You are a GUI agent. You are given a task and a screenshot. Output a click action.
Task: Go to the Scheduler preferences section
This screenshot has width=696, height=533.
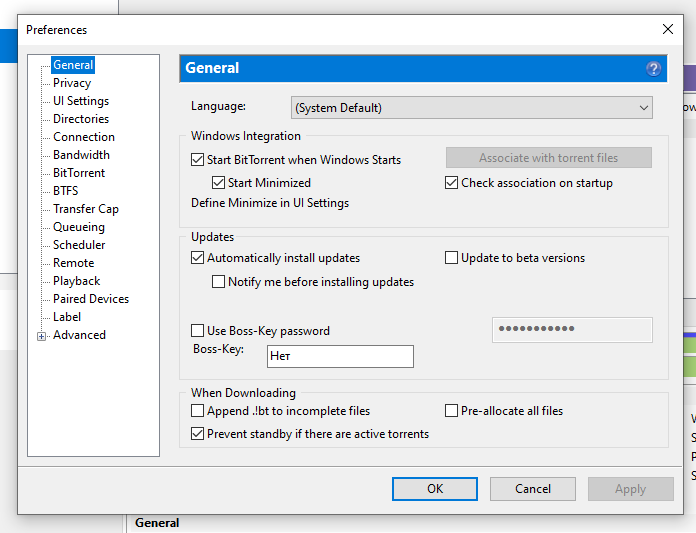click(x=79, y=245)
